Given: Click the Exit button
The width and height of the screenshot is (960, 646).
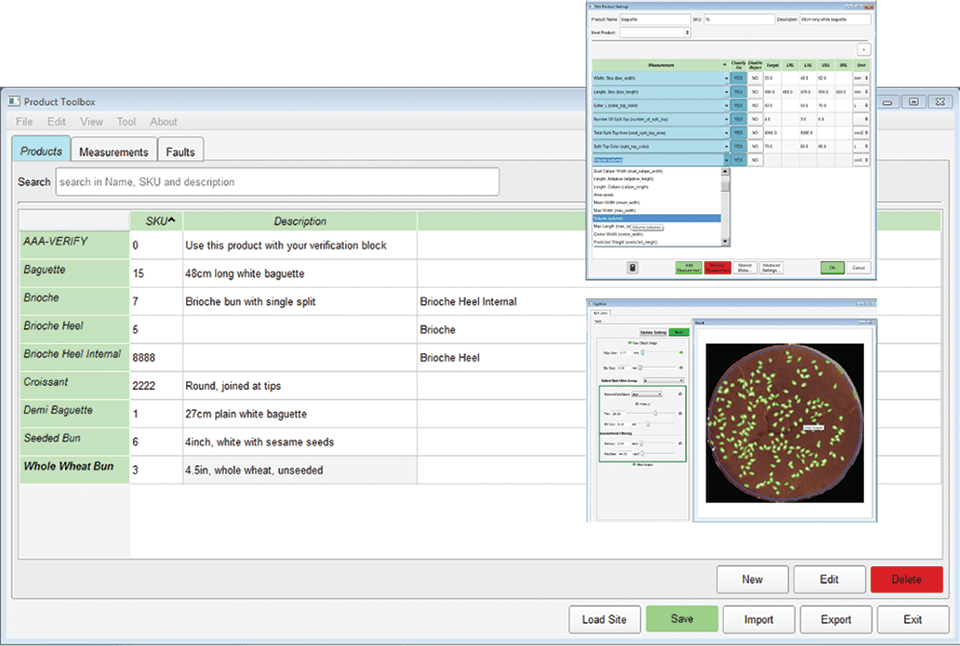Looking at the screenshot, I should pyautogui.click(x=913, y=619).
